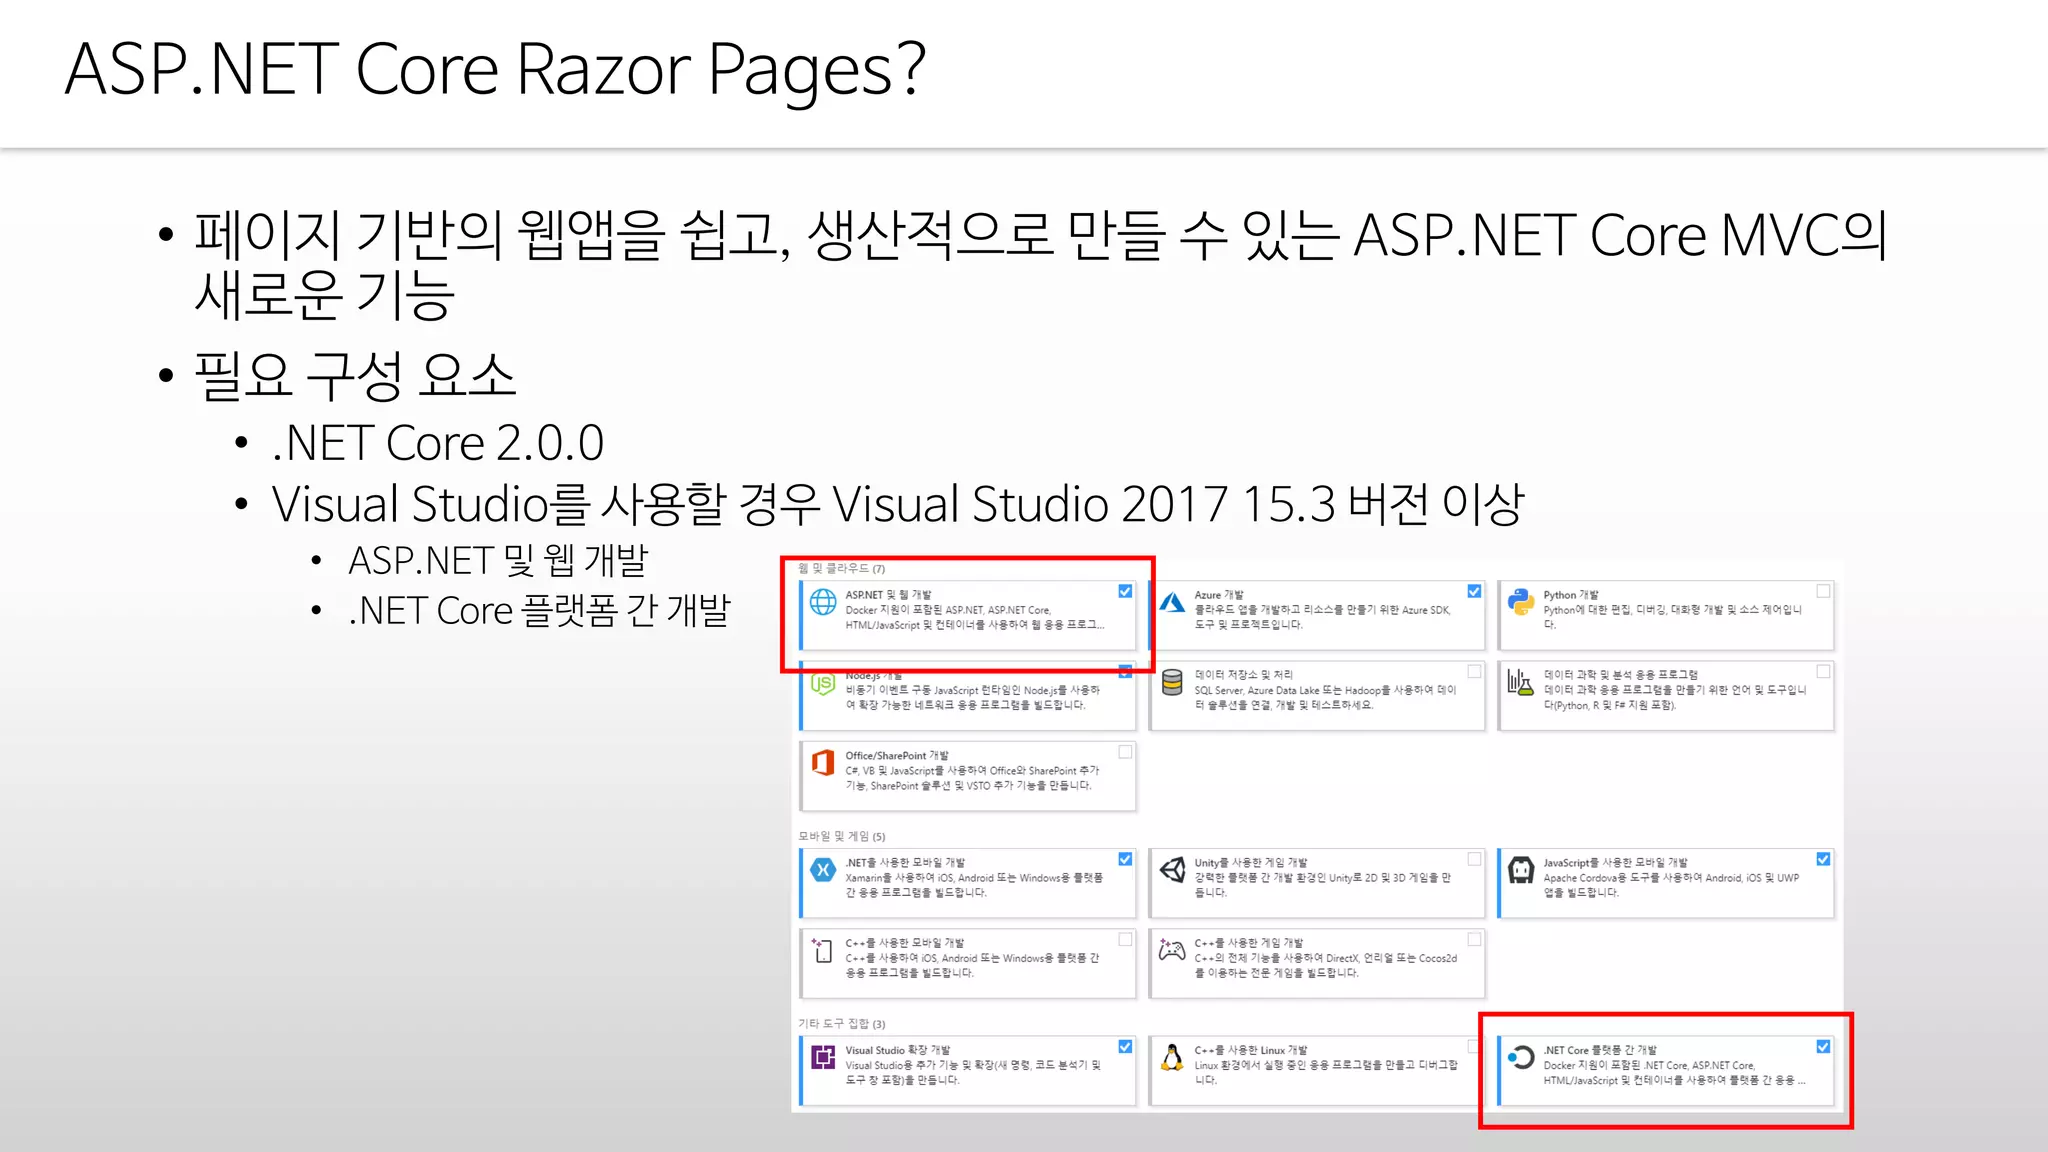
Task: Click the Azure development logo icon
Action: point(1172,602)
